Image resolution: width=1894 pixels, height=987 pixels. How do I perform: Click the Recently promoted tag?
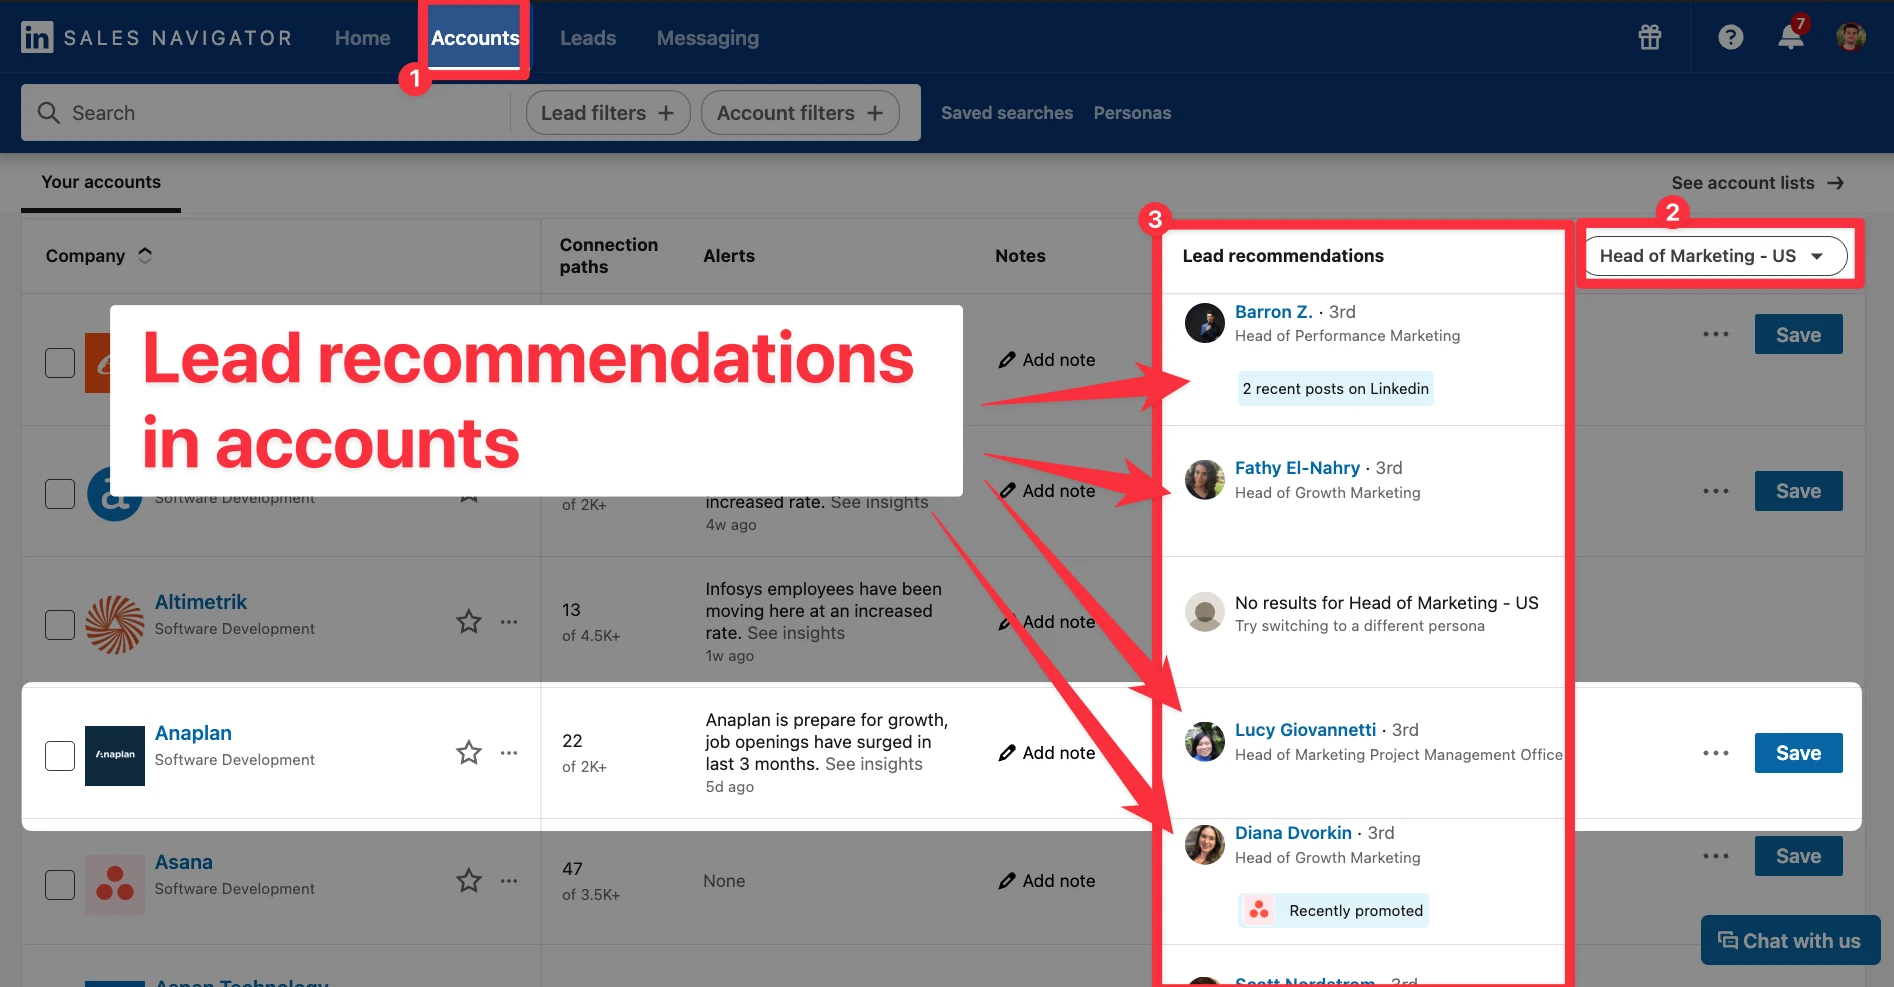(1333, 911)
